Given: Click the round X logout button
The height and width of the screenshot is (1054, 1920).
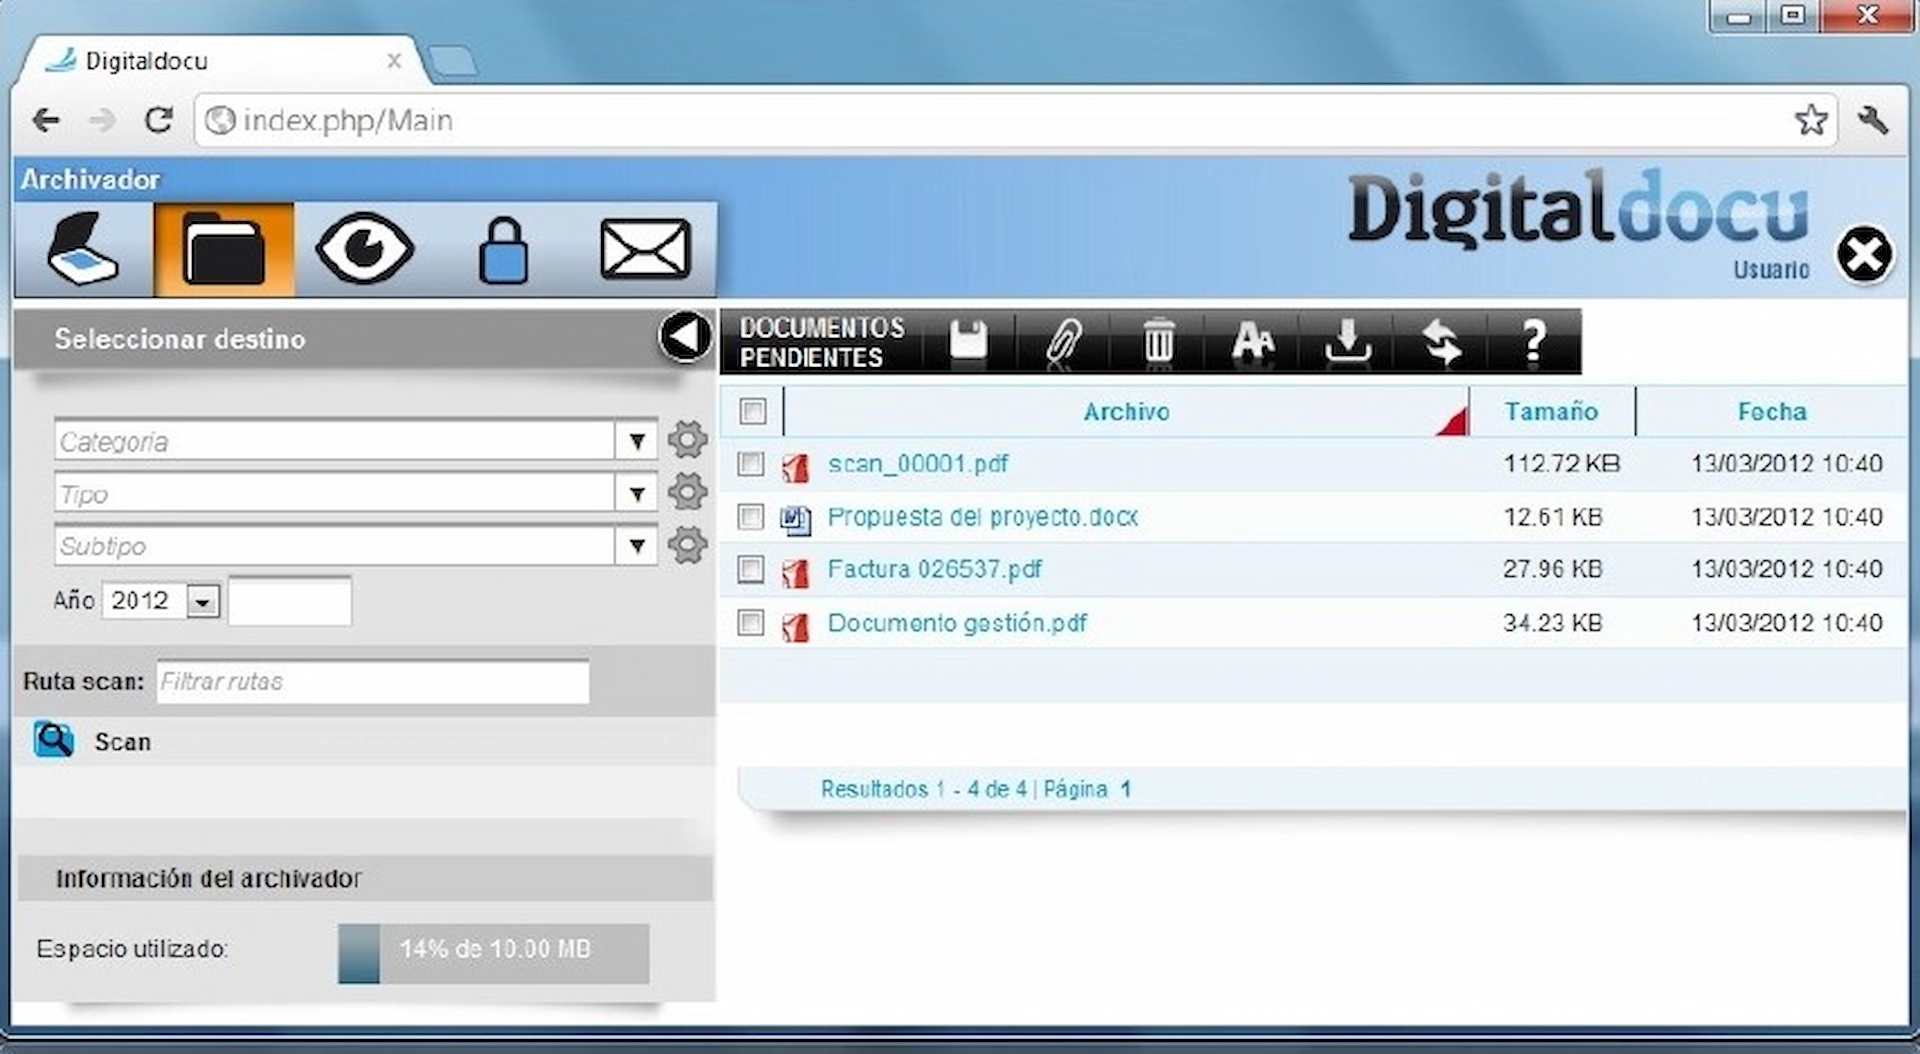Looking at the screenshot, I should tap(1865, 254).
